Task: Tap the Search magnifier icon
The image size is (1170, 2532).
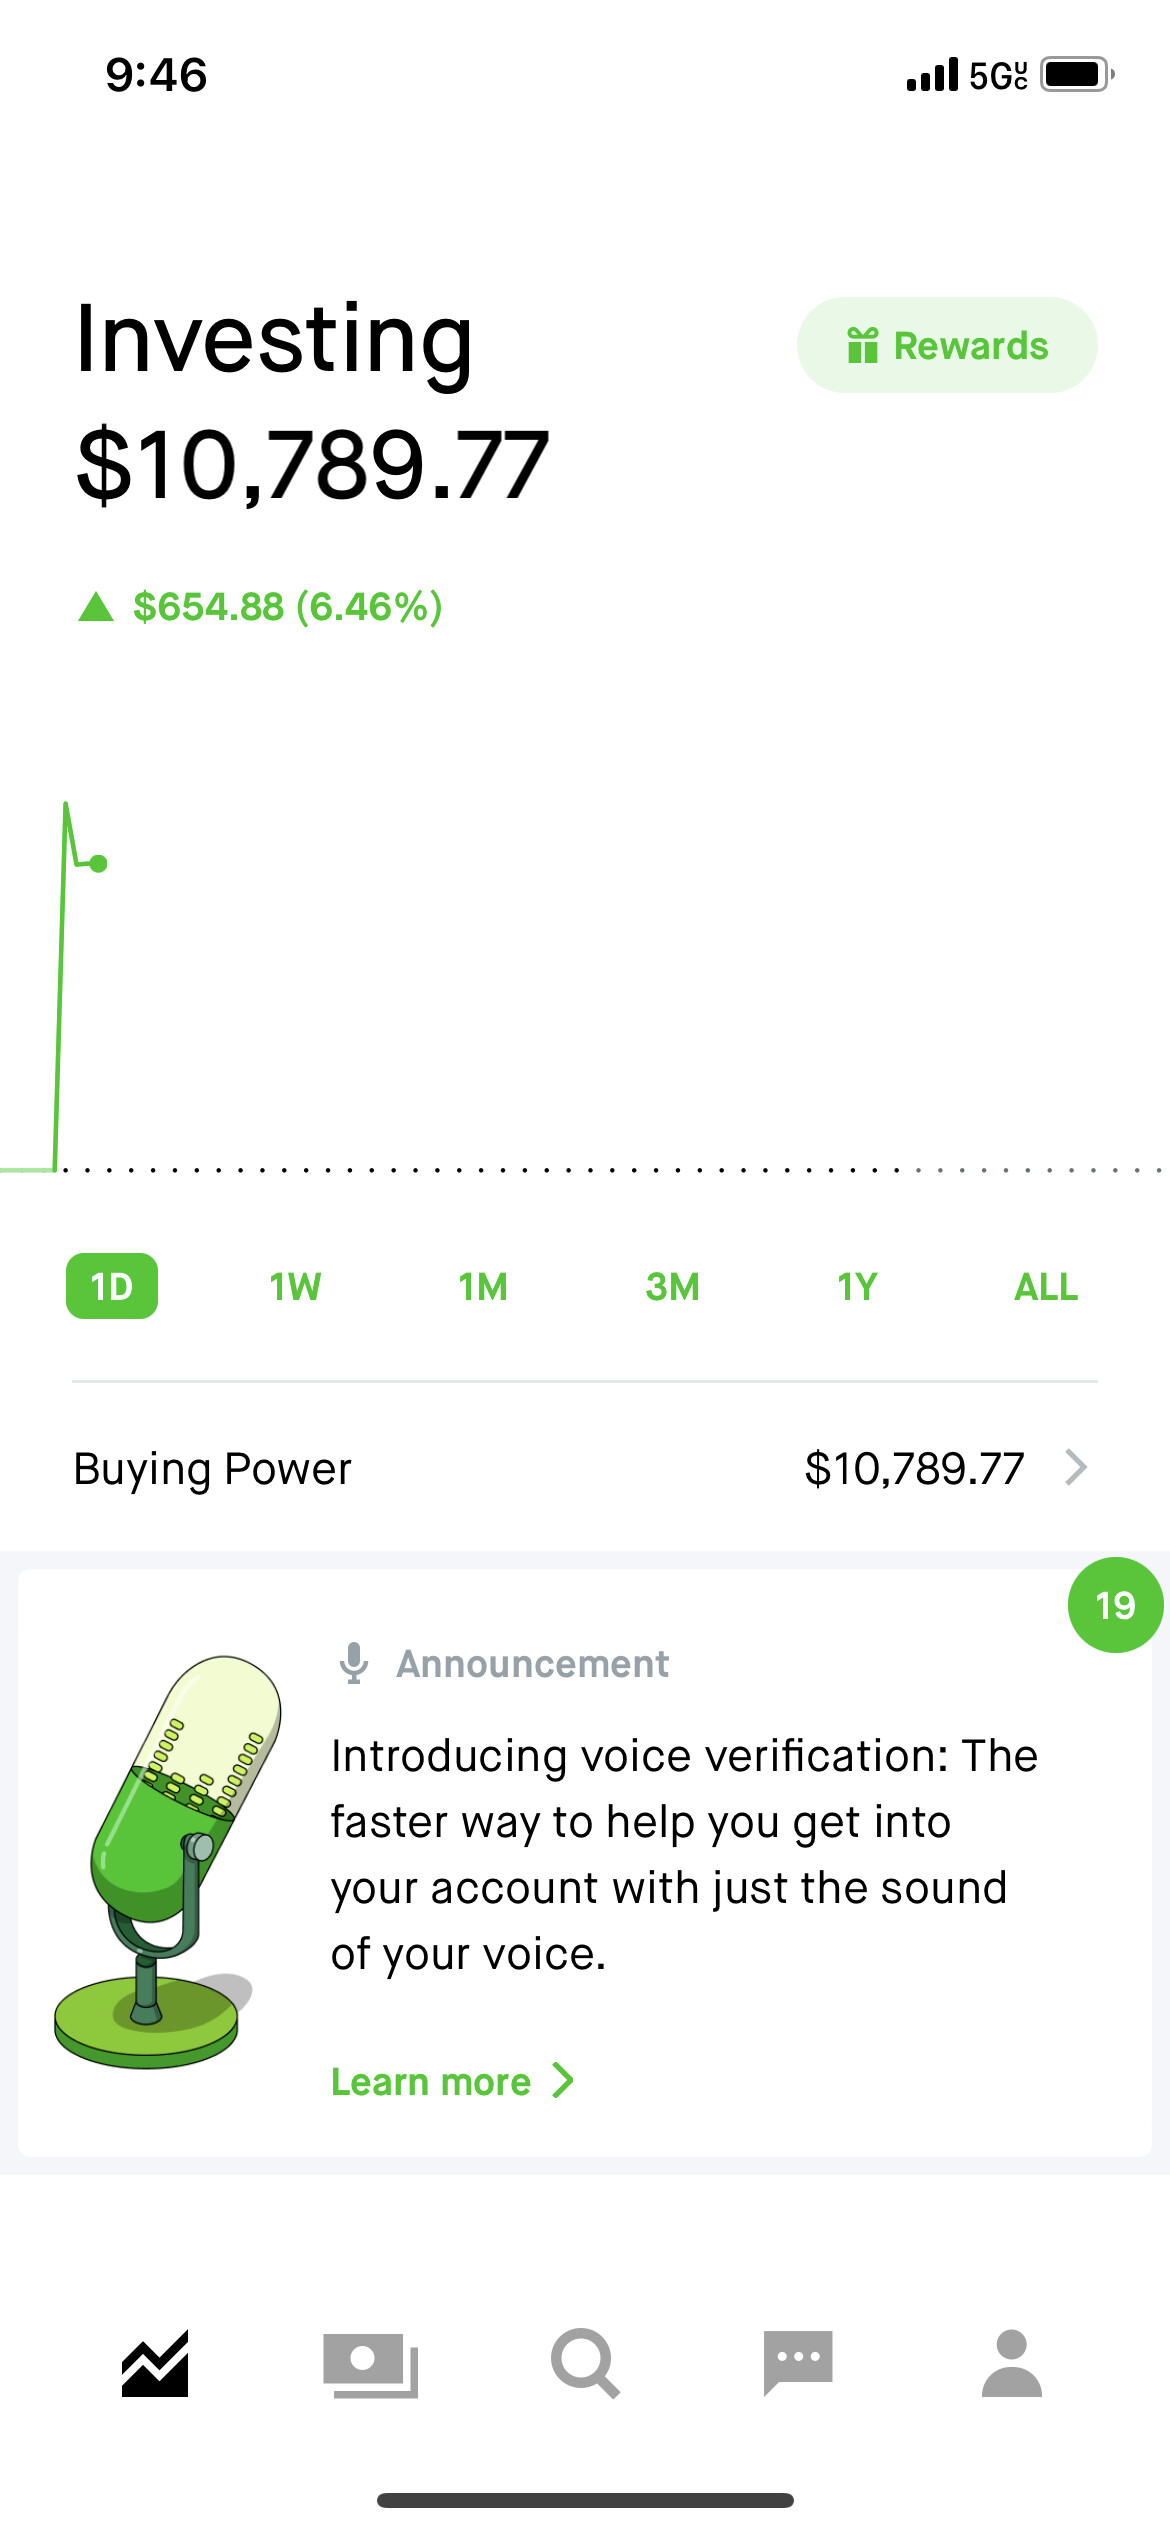Action: pyautogui.click(x=585, y=2363)
